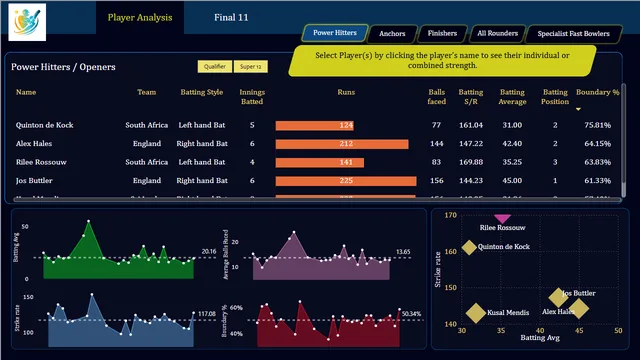The height and width of the screenshot is (360, 640).
Task: Select the Finishers category
Action: 442,33
